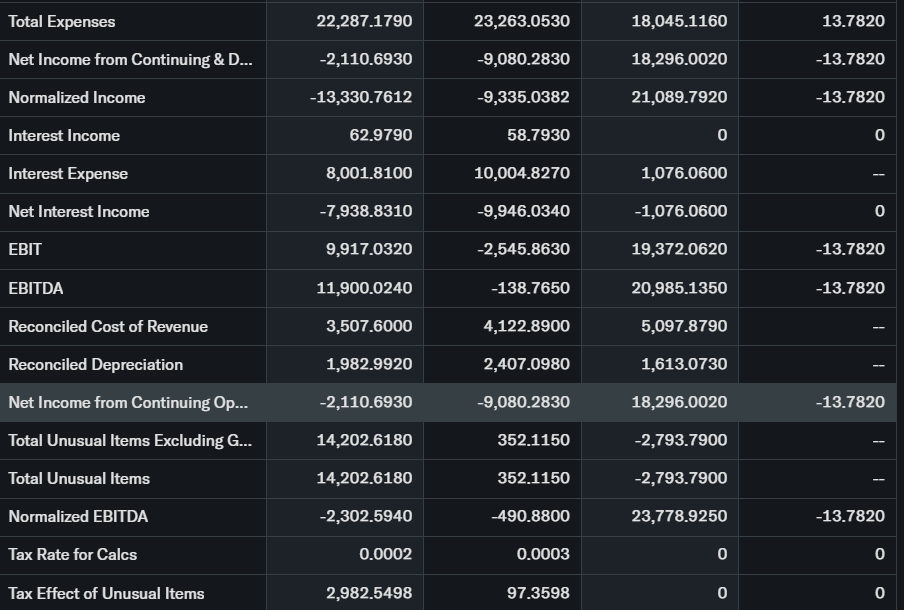Click the Total Expenses row label
The height and width of the screenshot is (610, 904).
(x=62, y=21)
